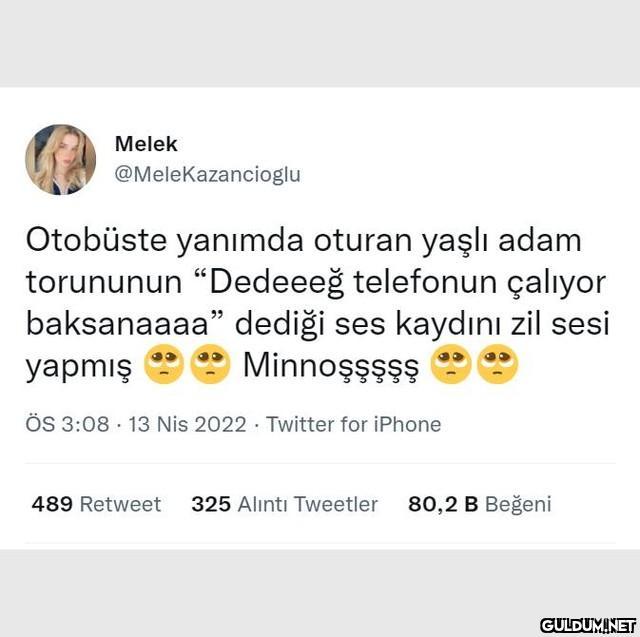Click the display name Melek
The width and height of the screenshot is (640, 637).
tap(146, 144)
